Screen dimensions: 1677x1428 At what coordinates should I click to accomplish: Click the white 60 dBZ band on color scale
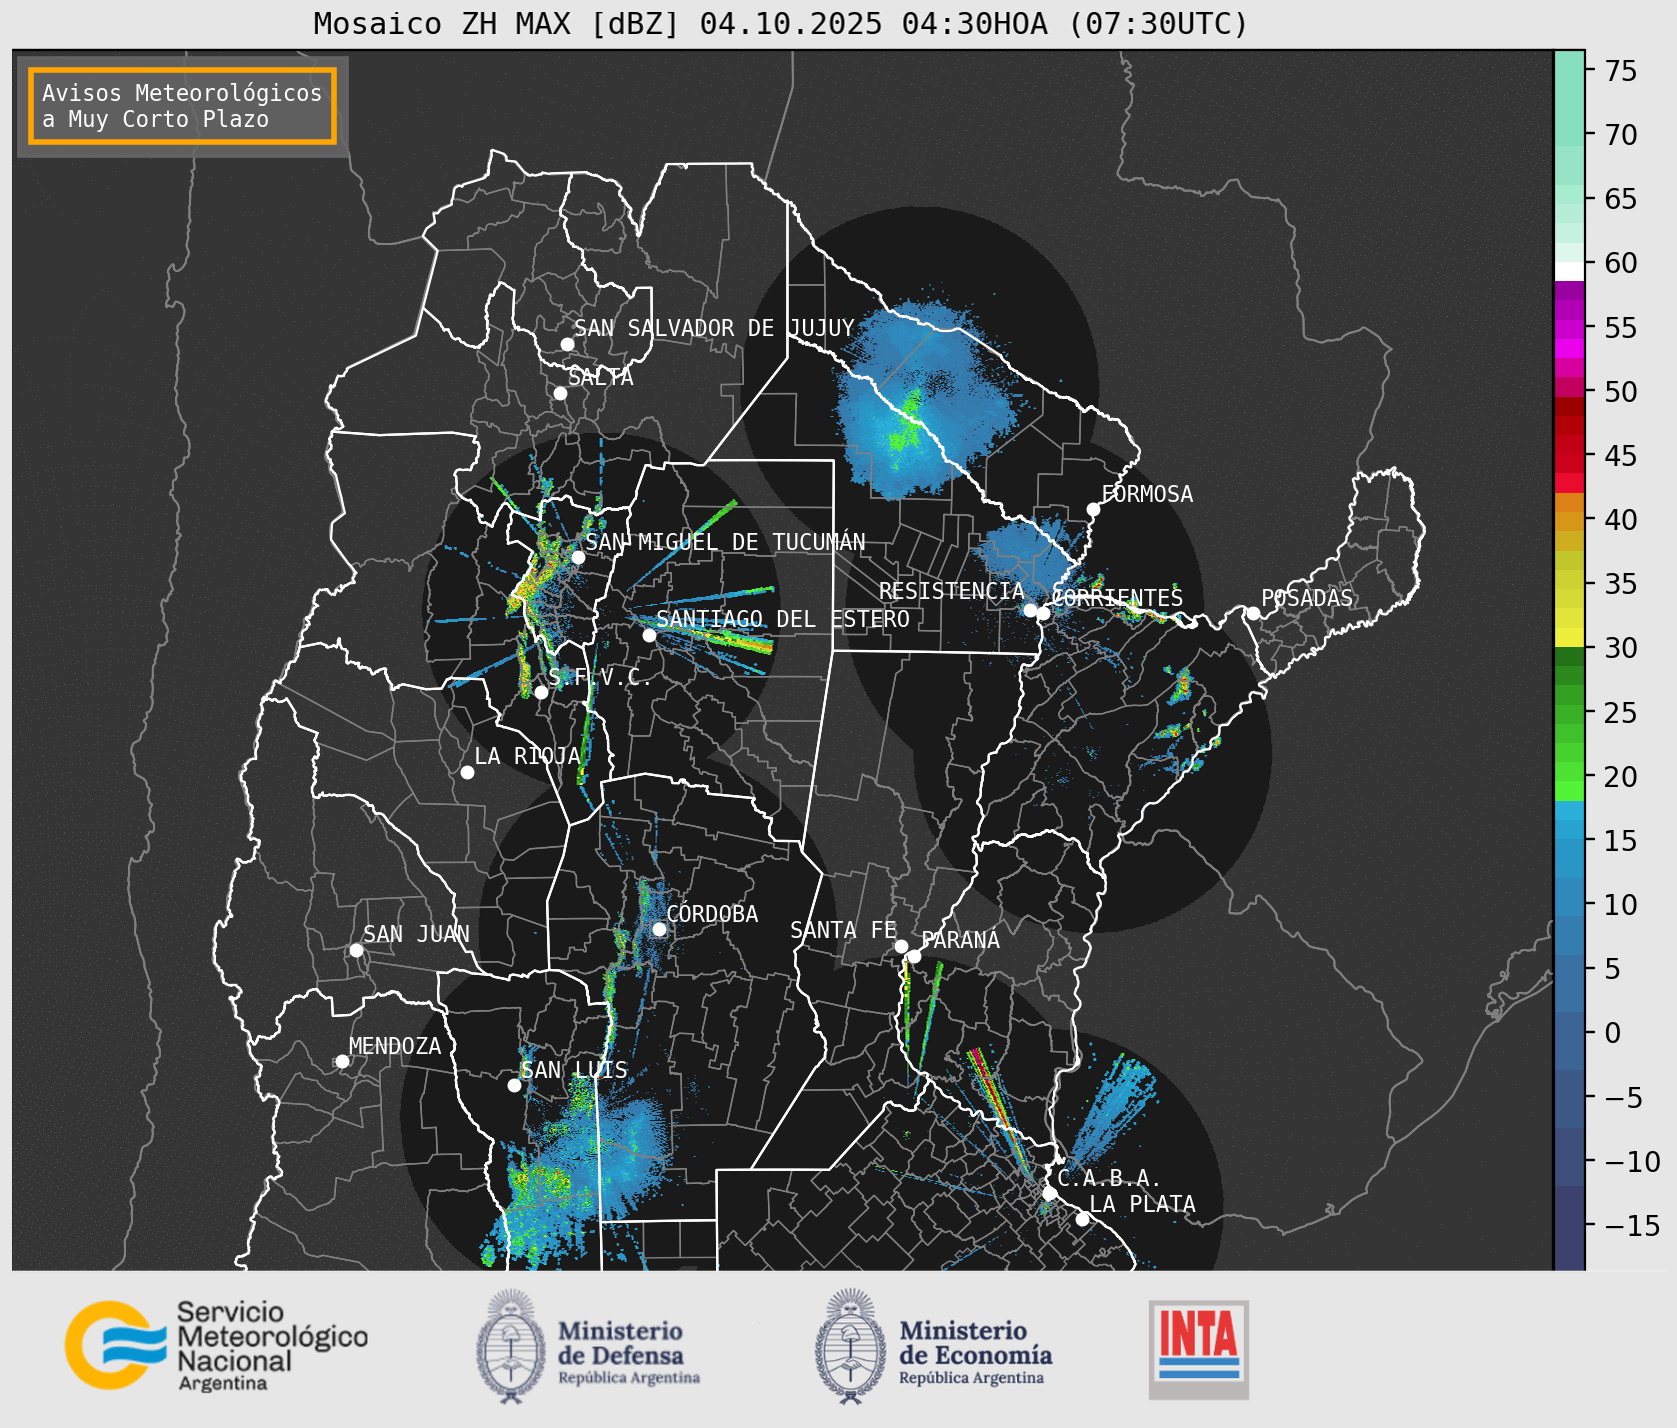[1569, 271]
